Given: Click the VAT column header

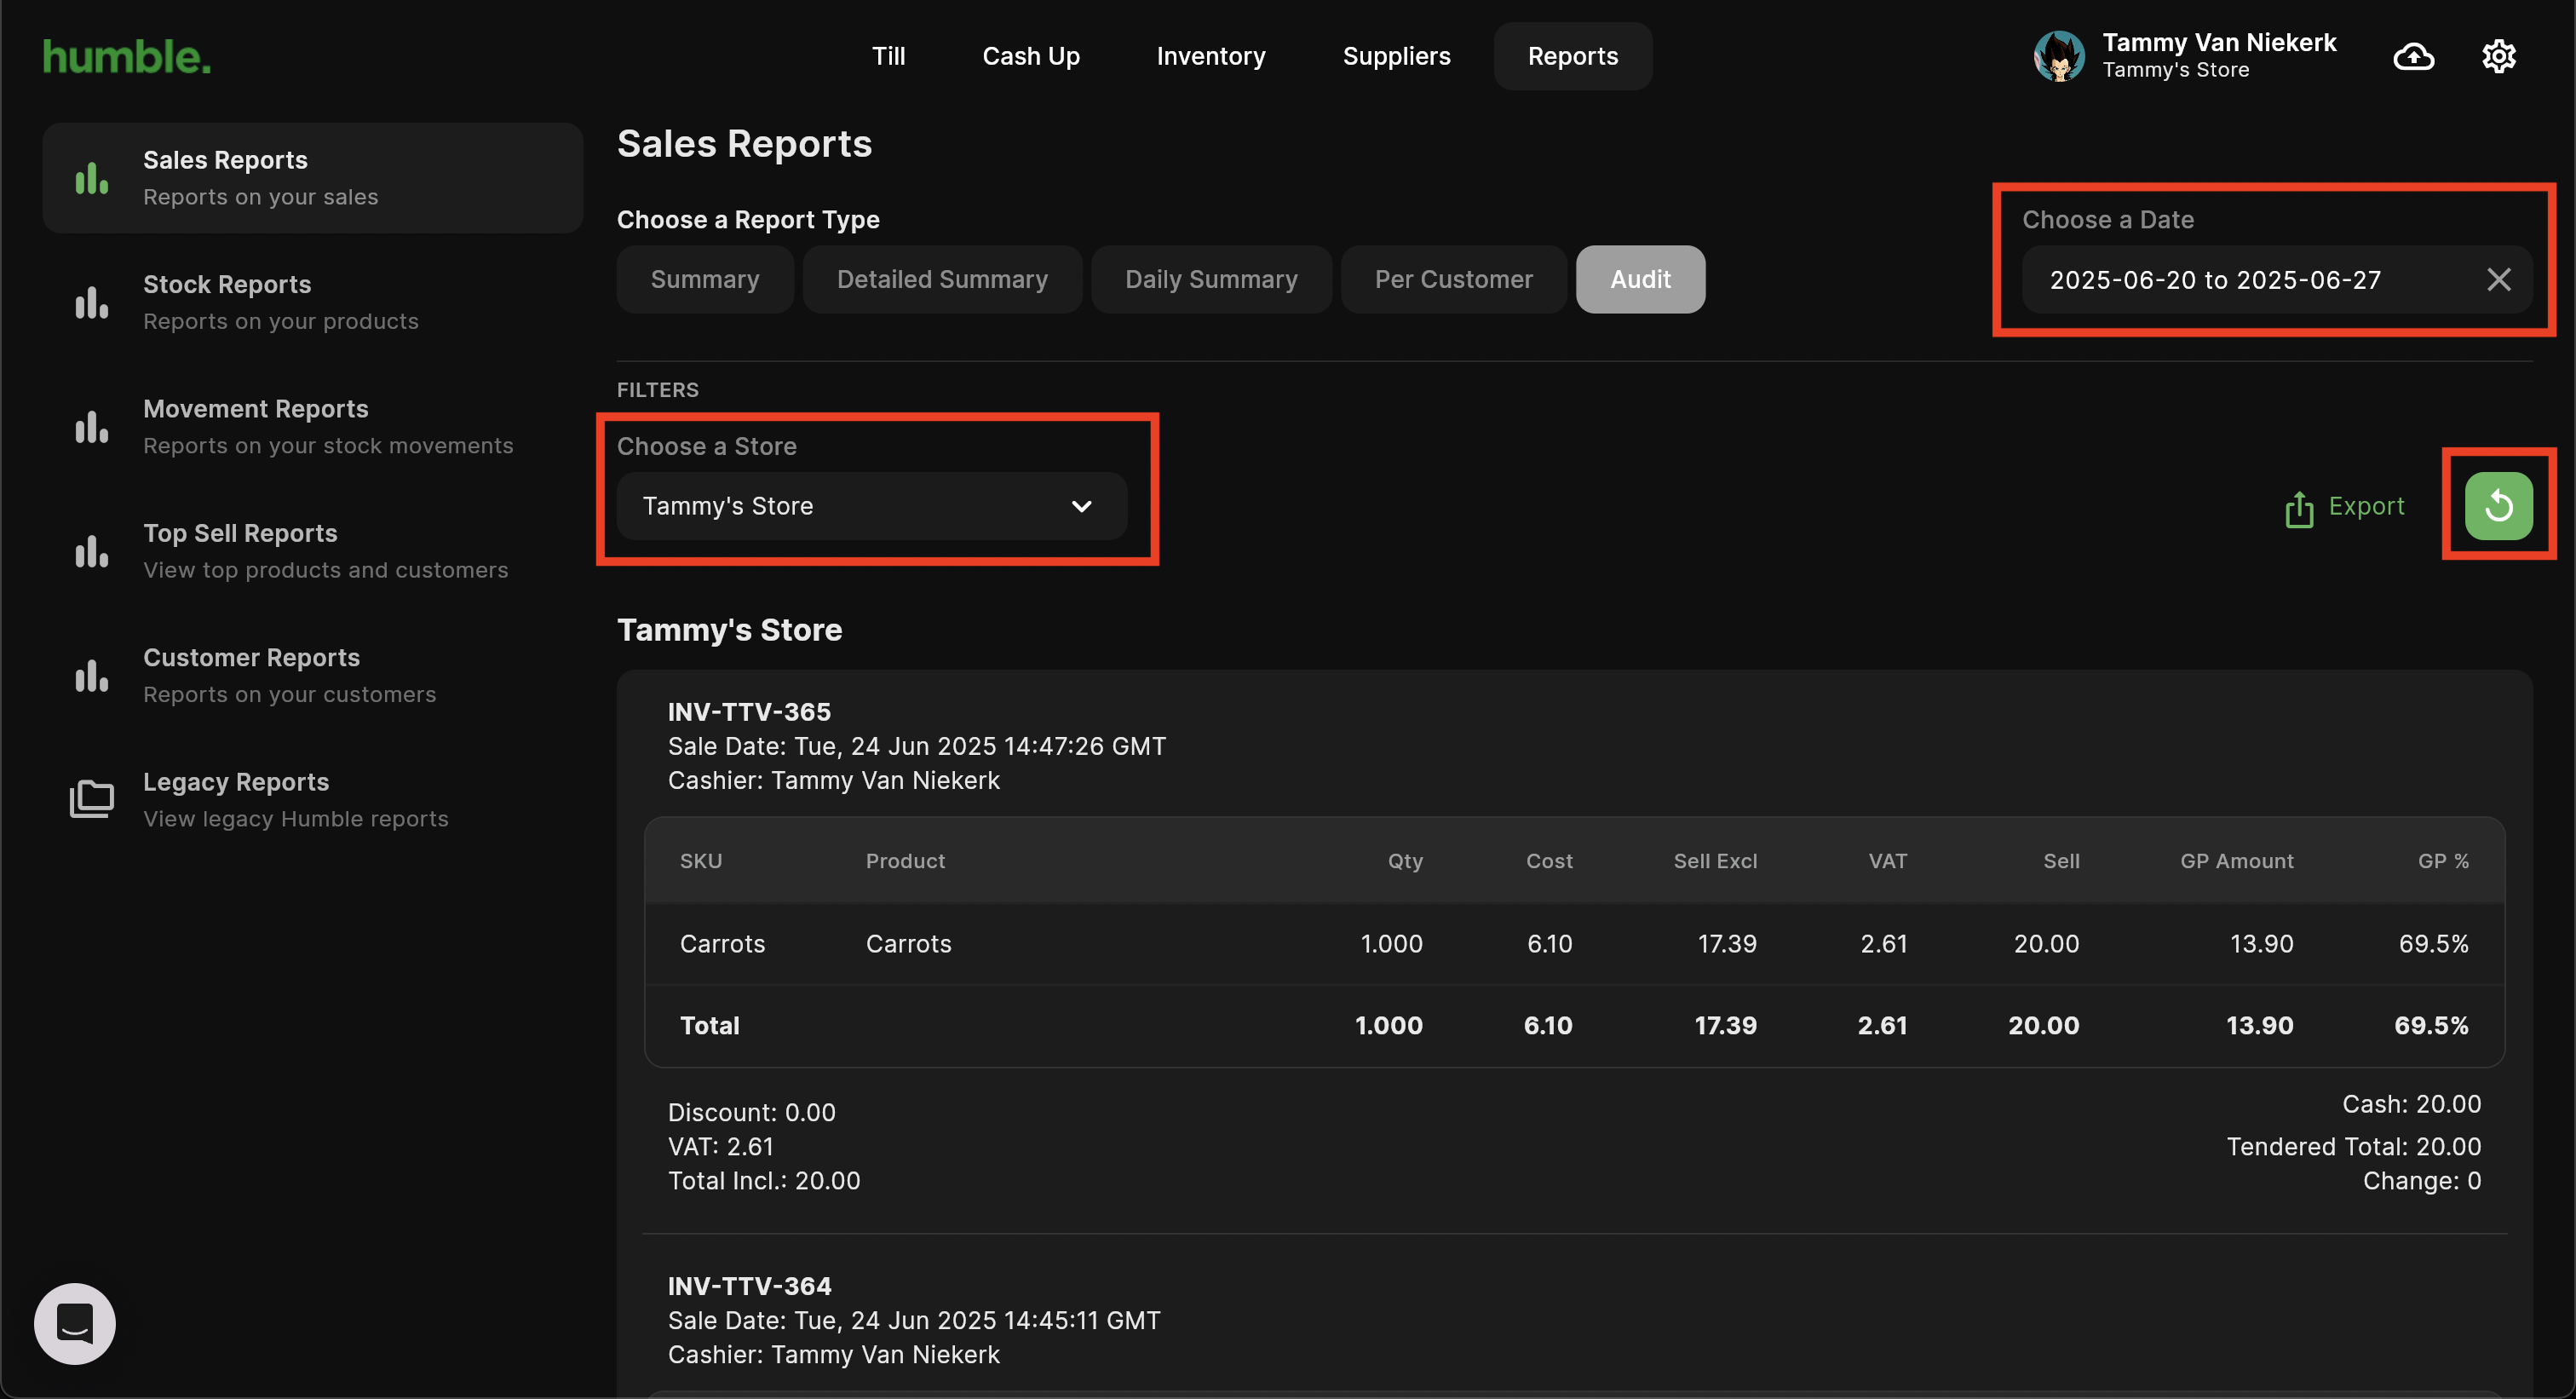Looking at the screenshot, I should coord(1888,861).
